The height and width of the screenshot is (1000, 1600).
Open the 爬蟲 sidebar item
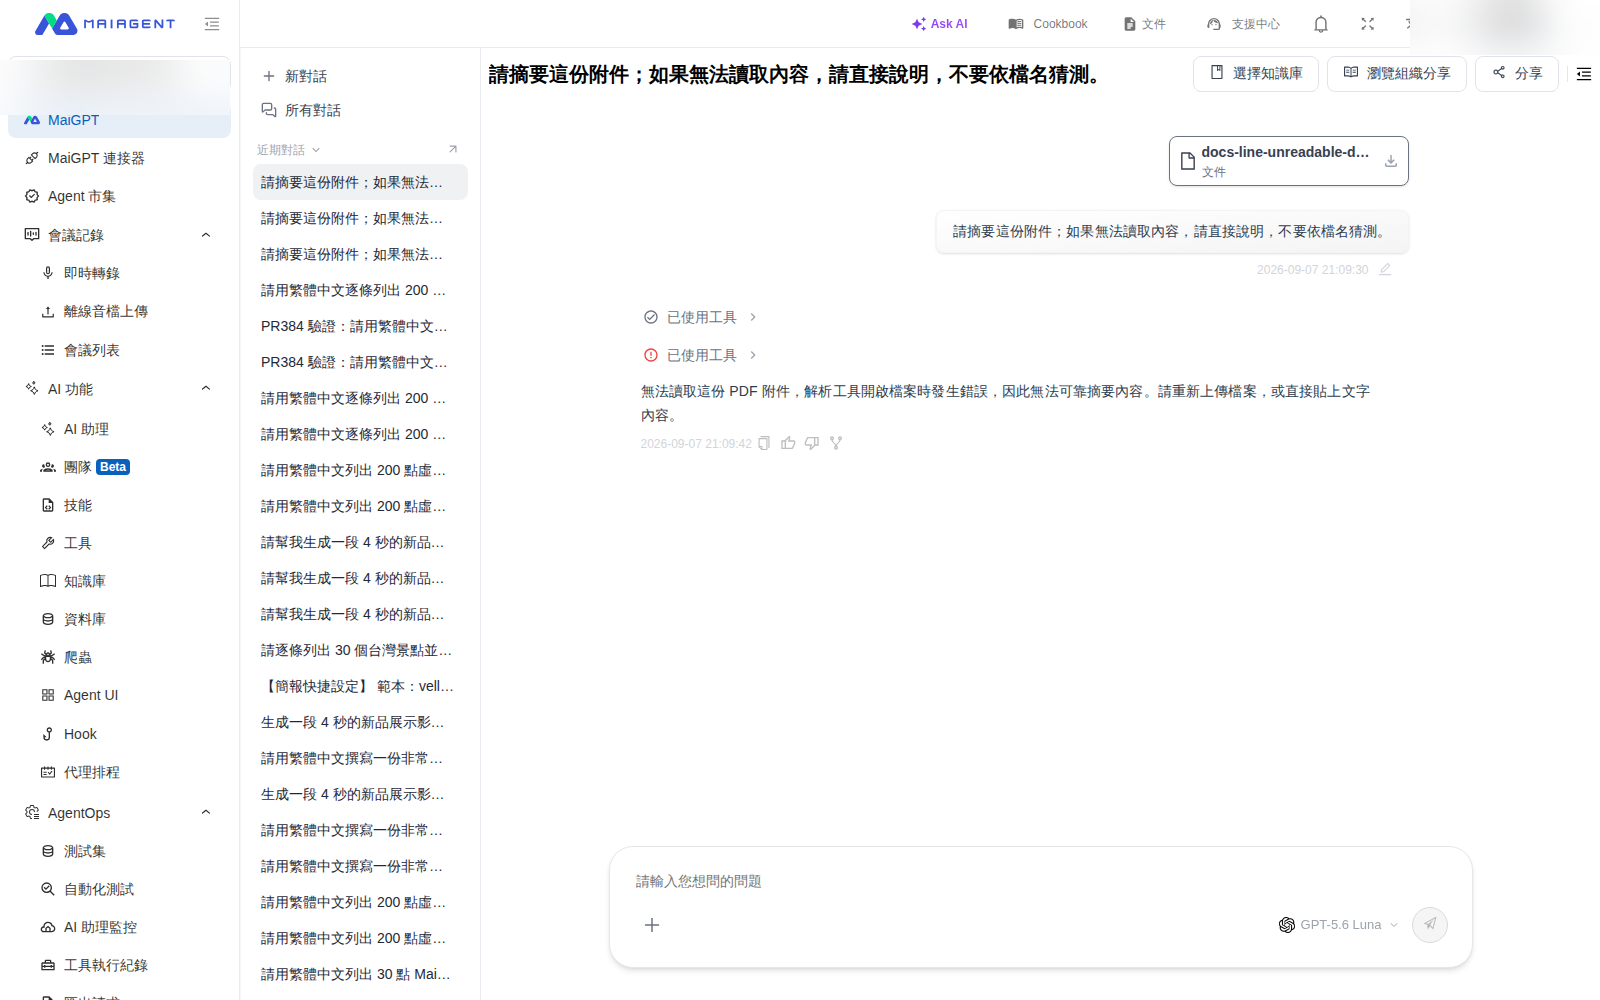coord(119,657)
